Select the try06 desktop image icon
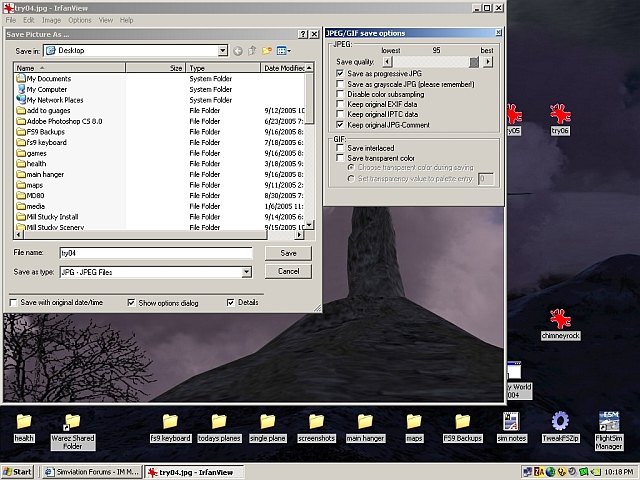The height and width of the screenshot is (480, 640). (x=560, y=114)
